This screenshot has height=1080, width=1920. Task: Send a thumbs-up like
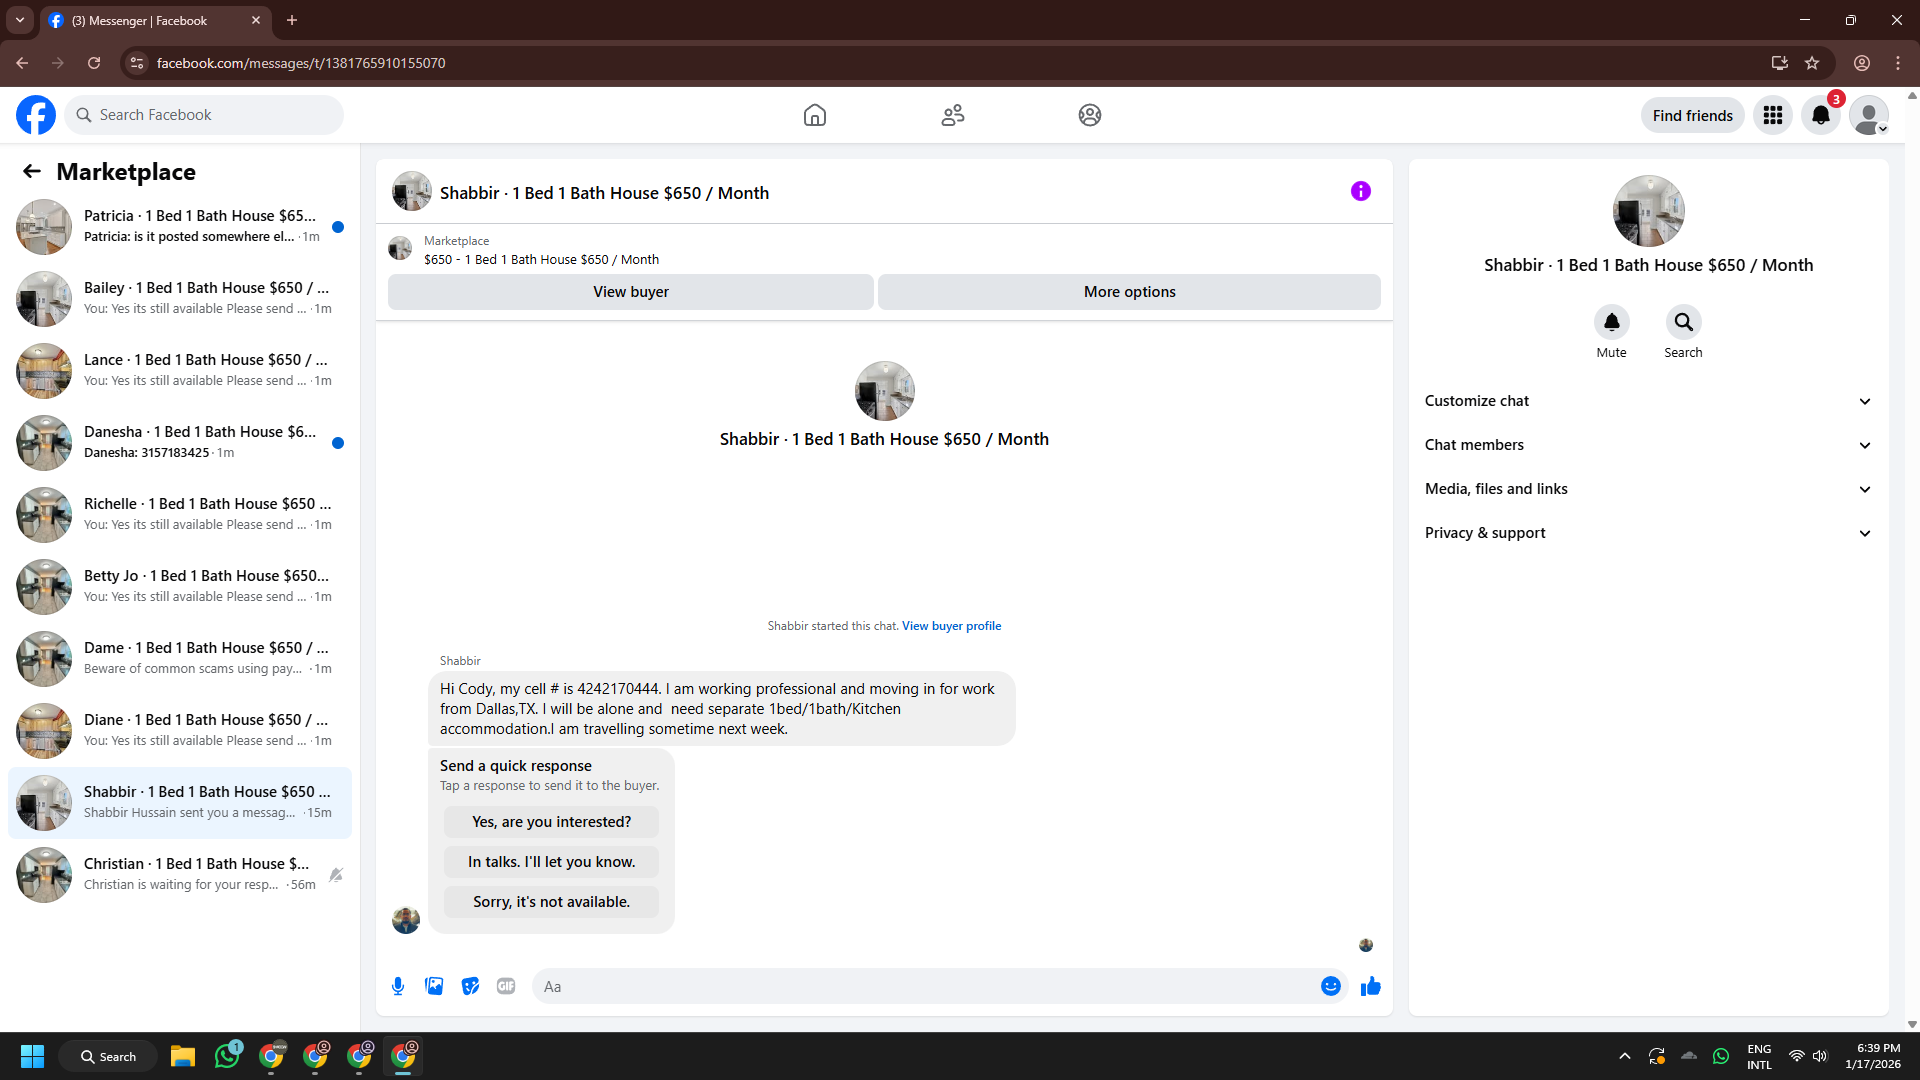coord(1370,986)
